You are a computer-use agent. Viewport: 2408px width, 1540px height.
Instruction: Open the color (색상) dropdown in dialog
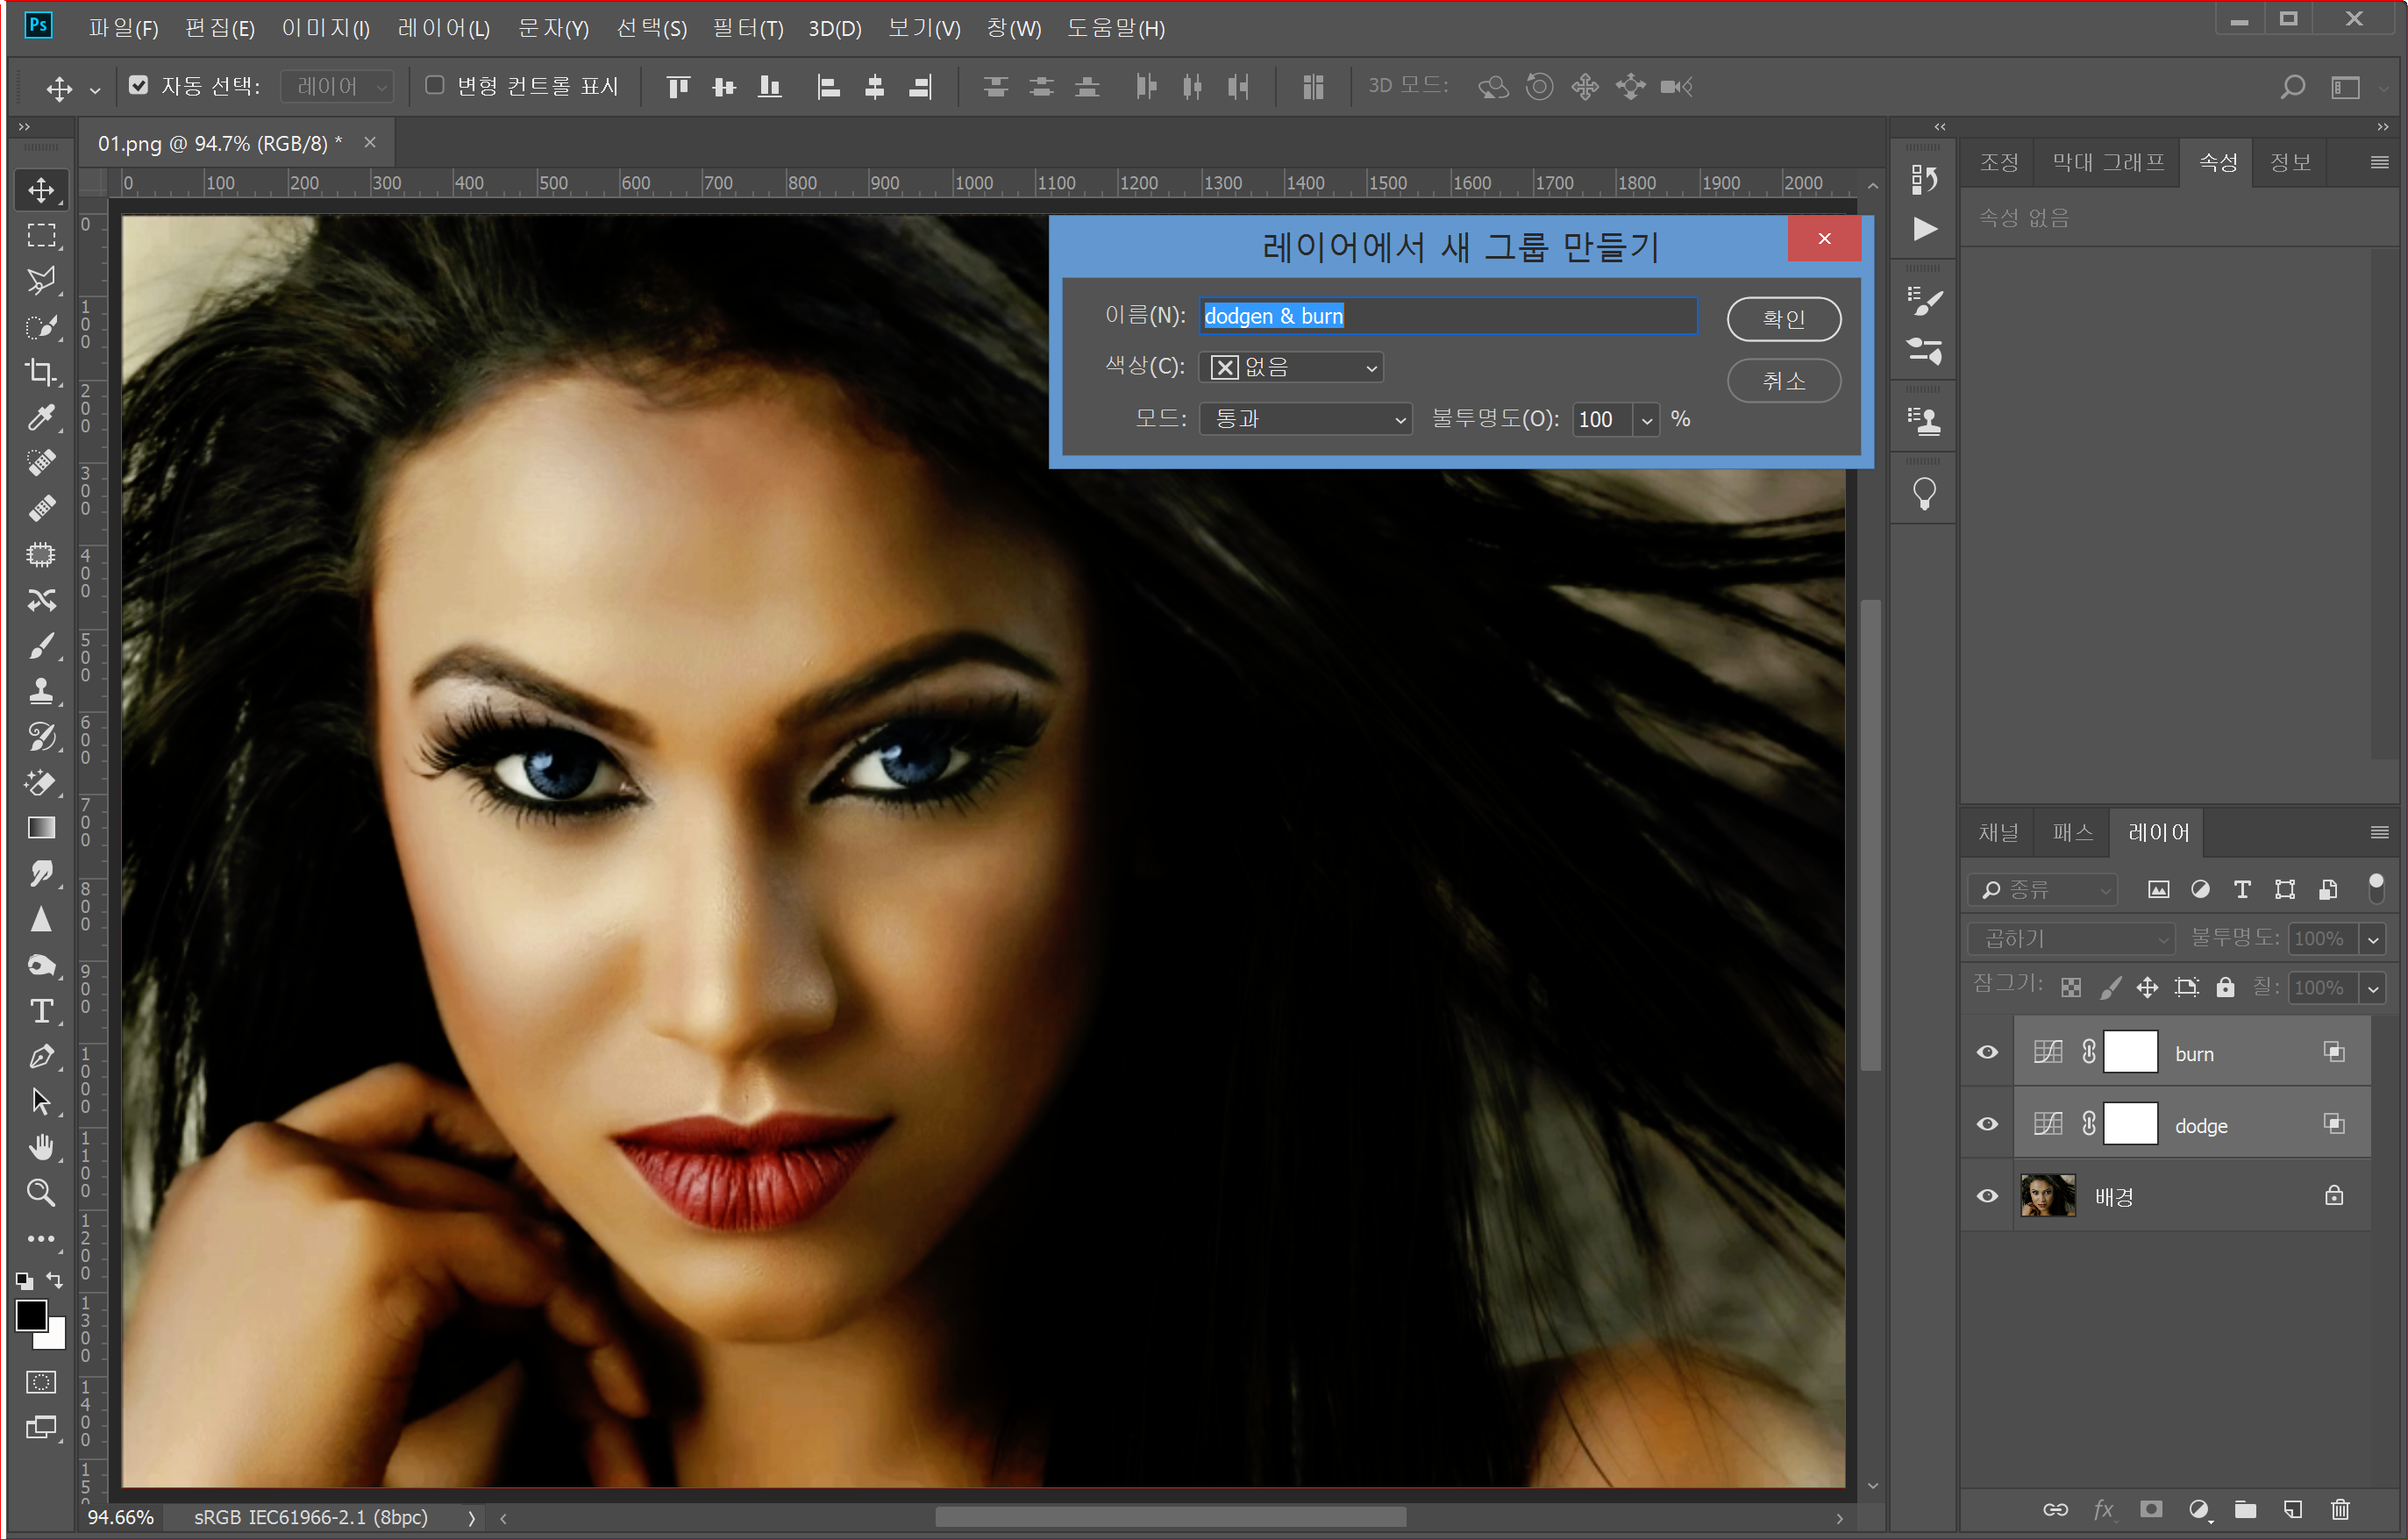(x=1291, y=368)
